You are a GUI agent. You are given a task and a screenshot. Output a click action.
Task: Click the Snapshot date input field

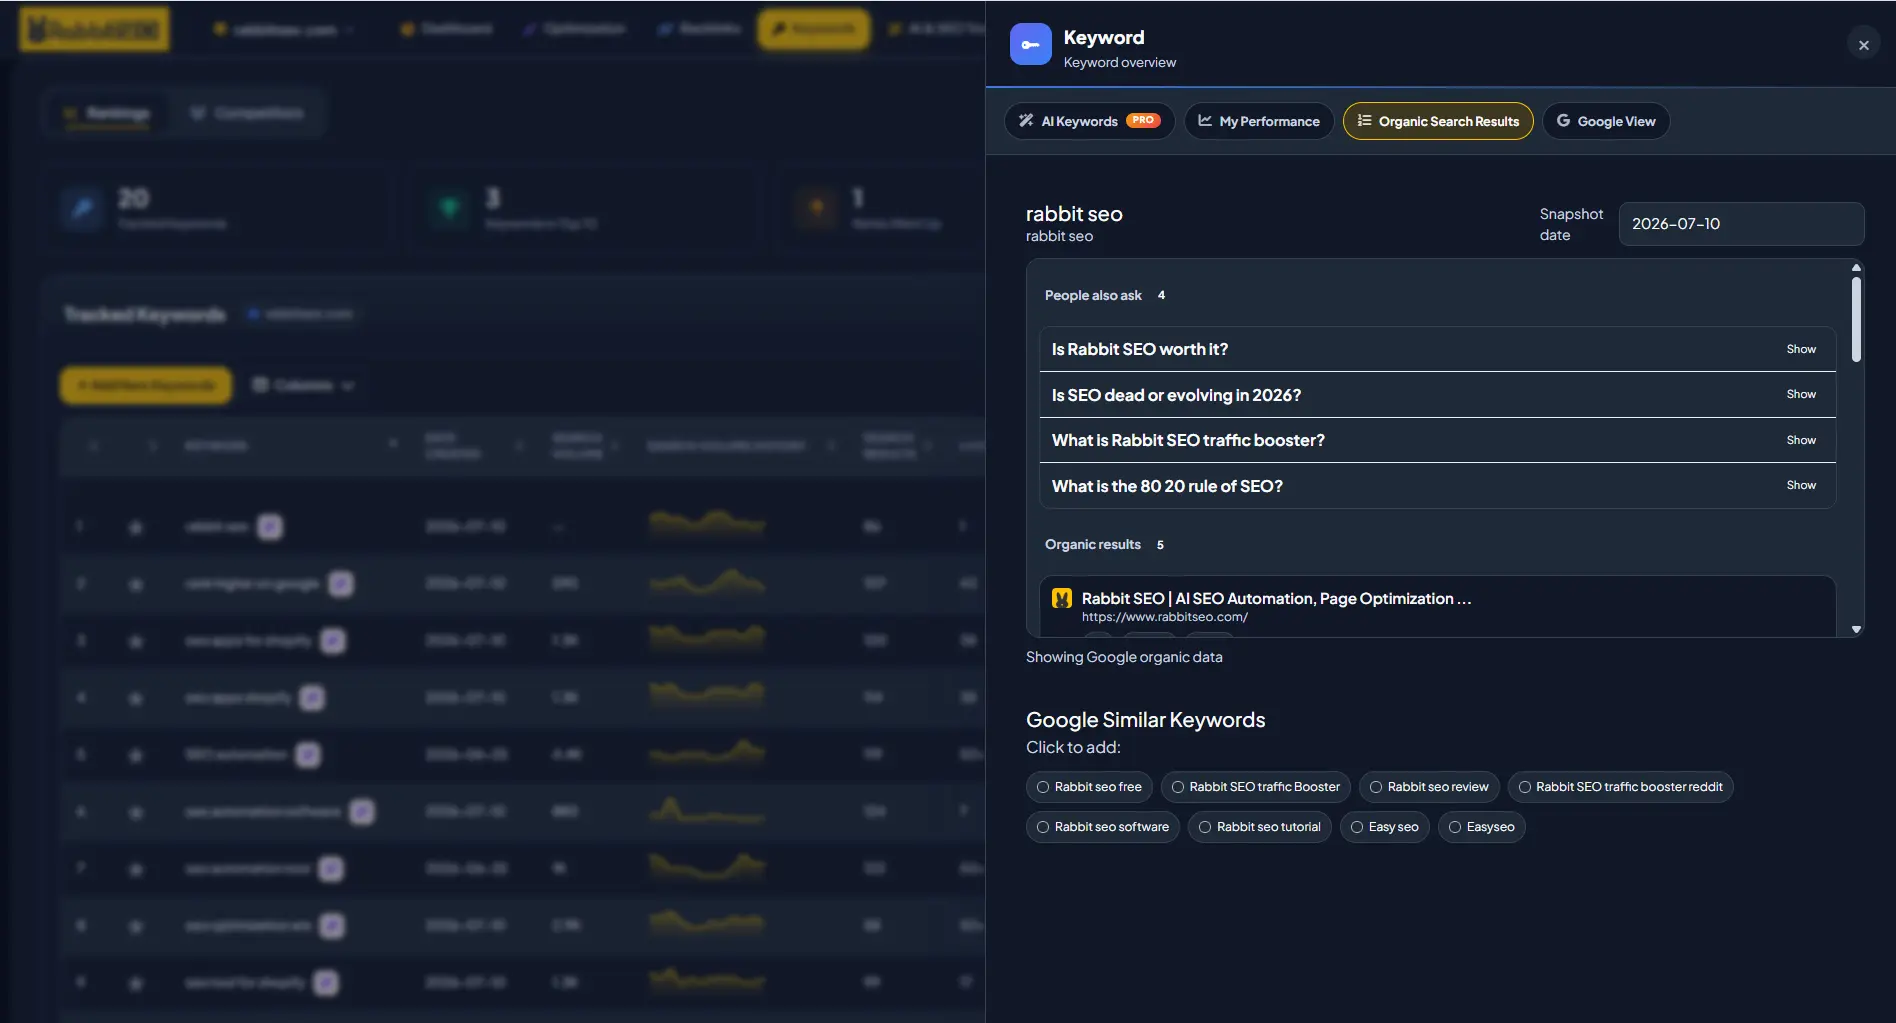[1741, 224]
